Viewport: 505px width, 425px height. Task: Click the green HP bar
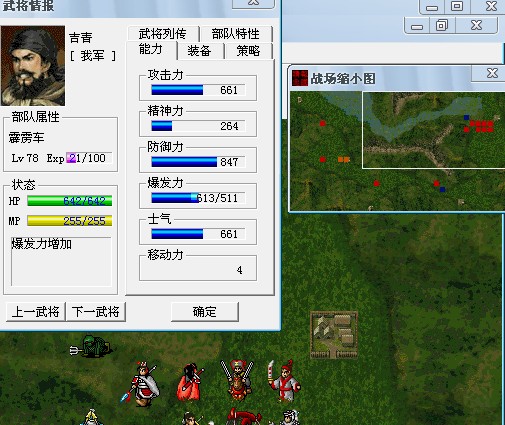70,201
